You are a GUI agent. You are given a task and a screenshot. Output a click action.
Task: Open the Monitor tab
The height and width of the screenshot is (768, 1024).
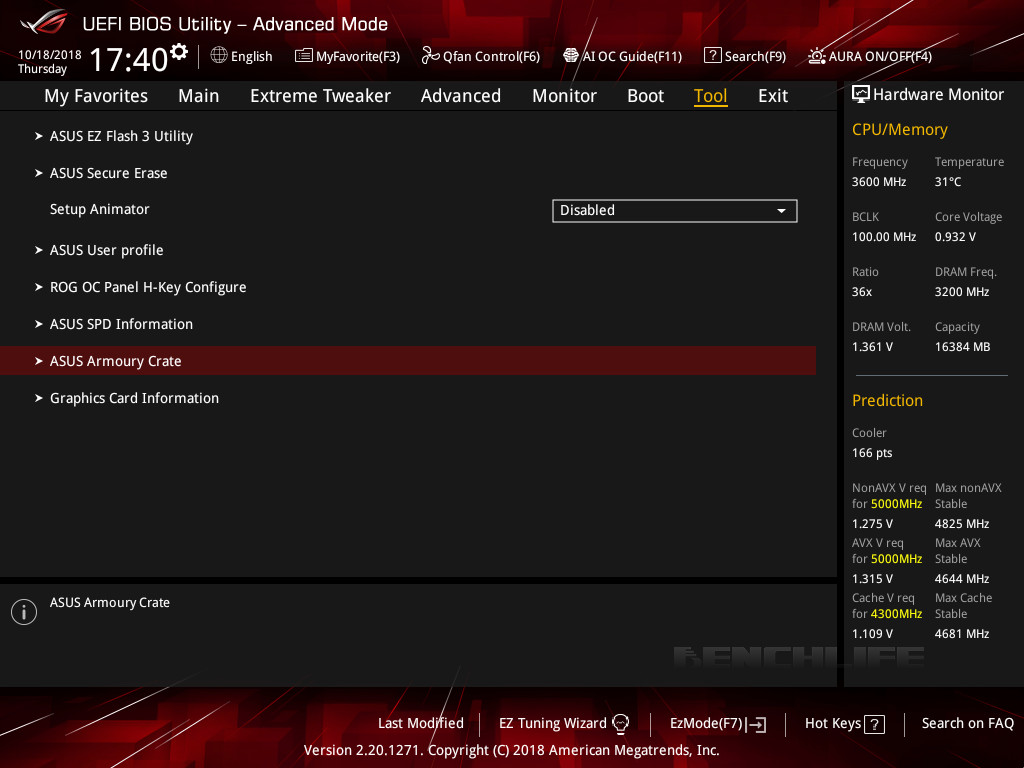(x=564, y=96)
